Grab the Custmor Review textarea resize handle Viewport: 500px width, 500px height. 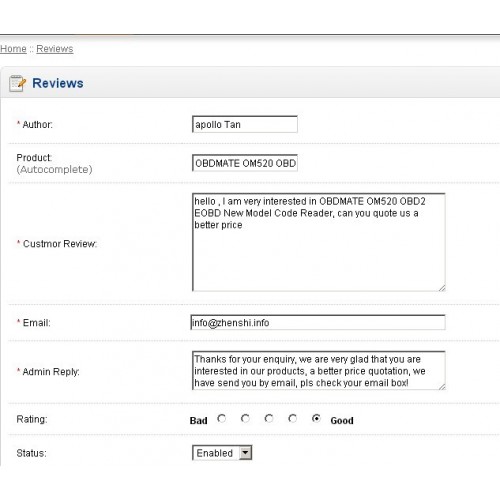point(442,288)
